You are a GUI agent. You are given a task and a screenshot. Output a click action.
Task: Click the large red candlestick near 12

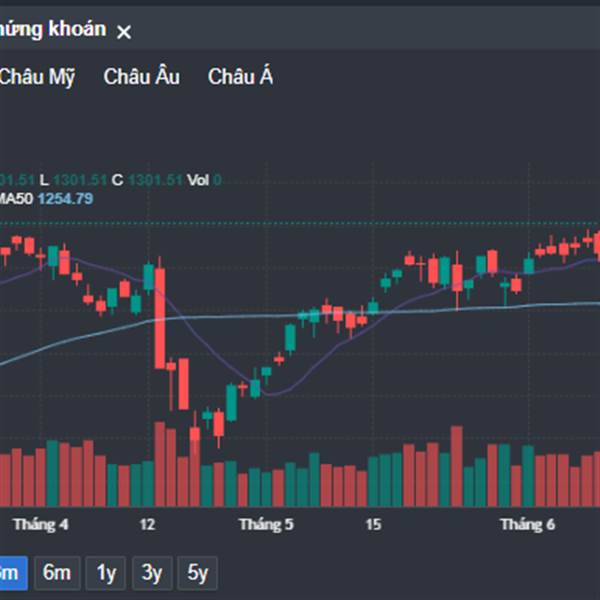coord(161,318)
